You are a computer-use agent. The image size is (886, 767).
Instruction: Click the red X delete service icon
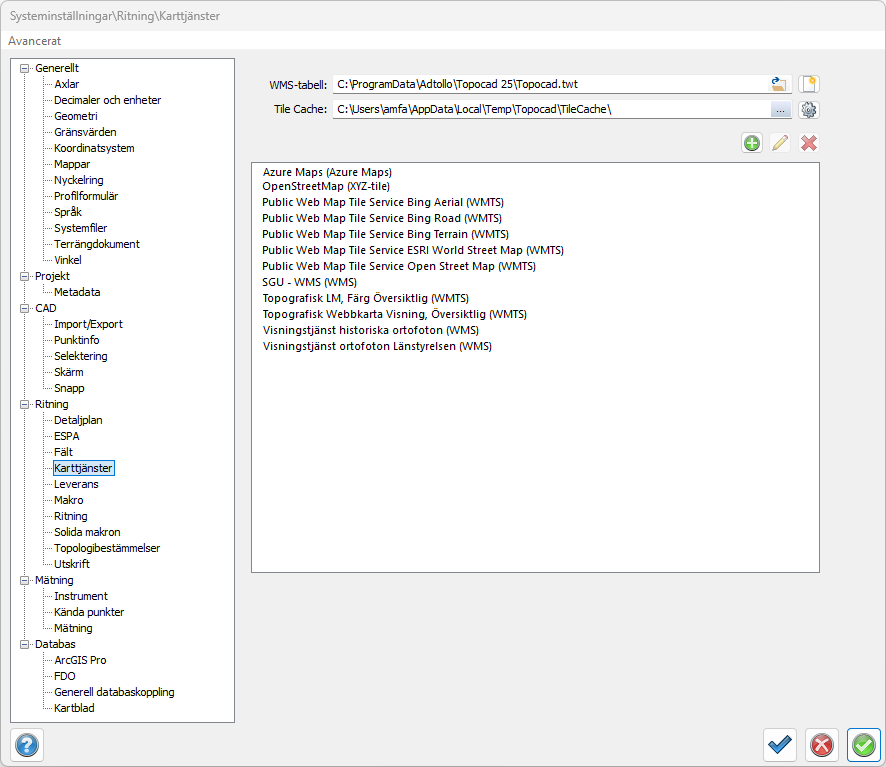click(809, 143)
